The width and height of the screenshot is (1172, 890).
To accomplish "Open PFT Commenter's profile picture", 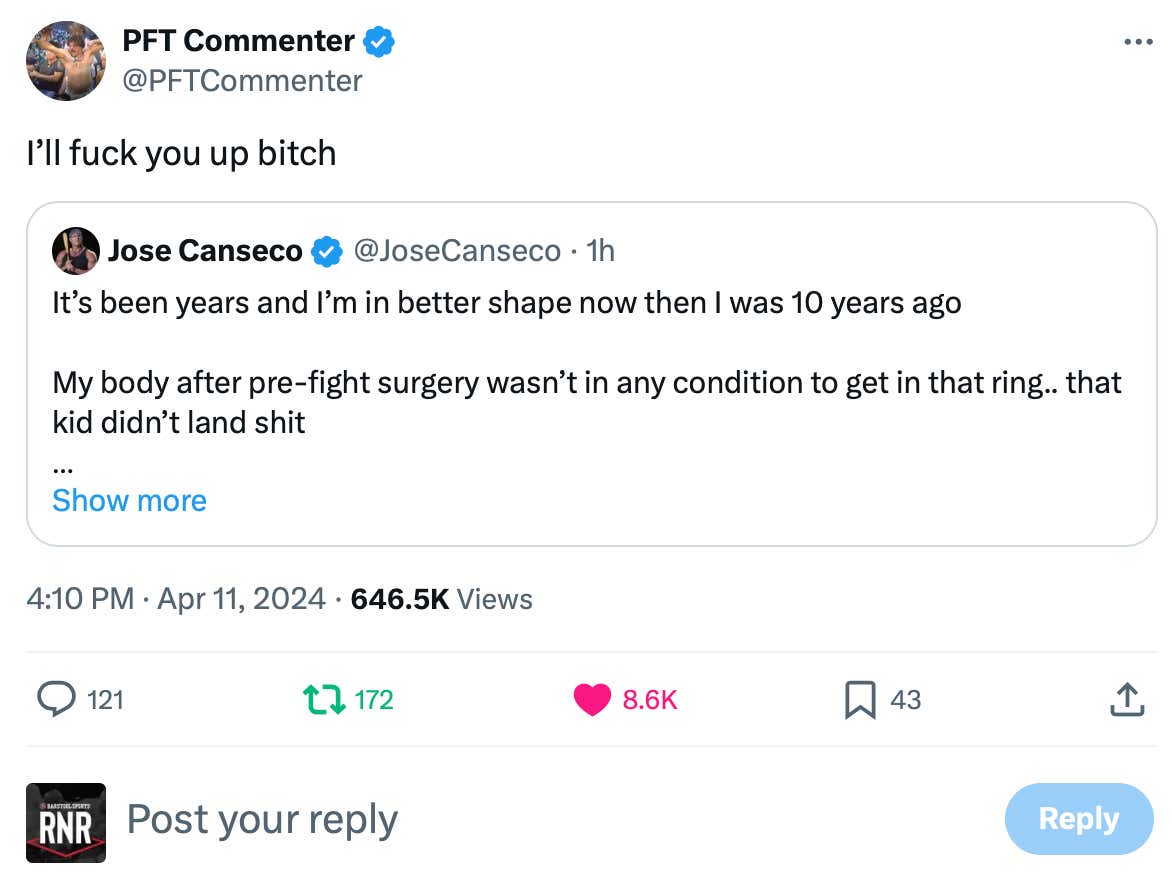I will click(65, 60).
